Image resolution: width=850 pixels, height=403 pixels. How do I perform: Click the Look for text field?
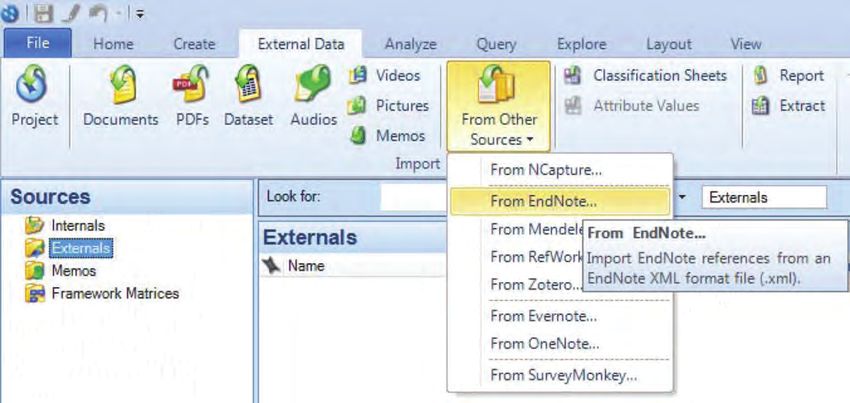[x=414, y=197]
